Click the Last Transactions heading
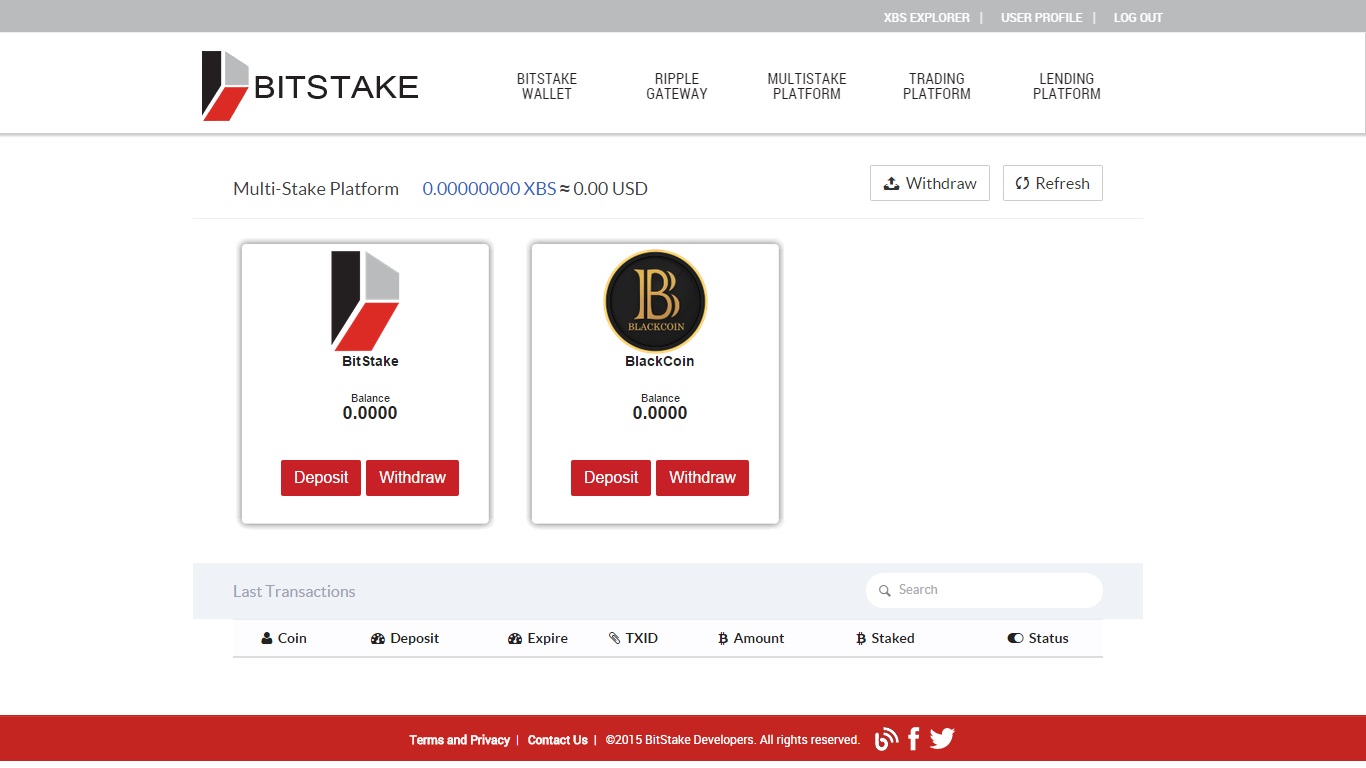 pos(294,591)
